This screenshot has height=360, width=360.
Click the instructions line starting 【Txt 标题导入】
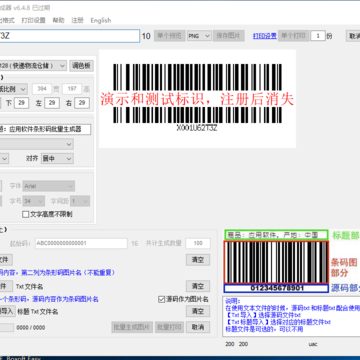(x=278, y=322)
